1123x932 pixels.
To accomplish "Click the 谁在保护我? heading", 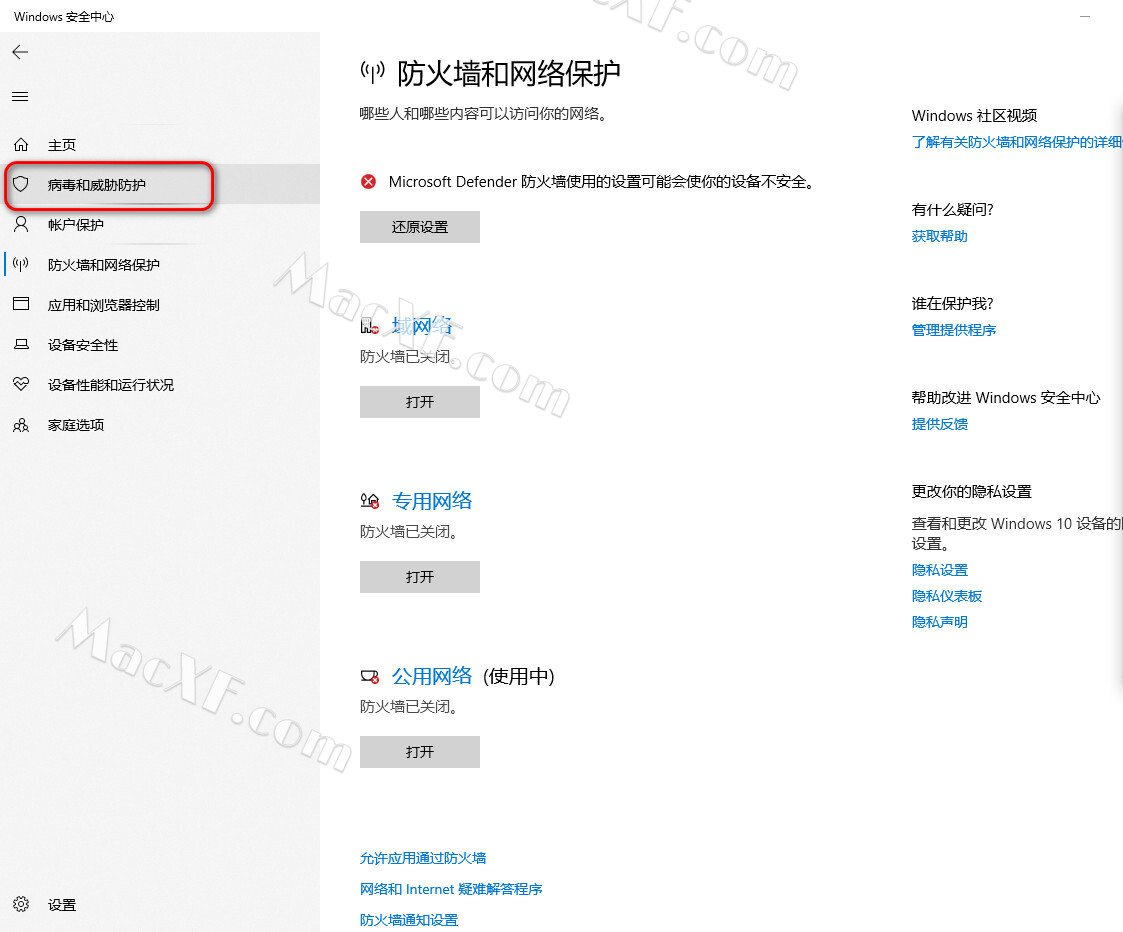I will tap(953, 303).
